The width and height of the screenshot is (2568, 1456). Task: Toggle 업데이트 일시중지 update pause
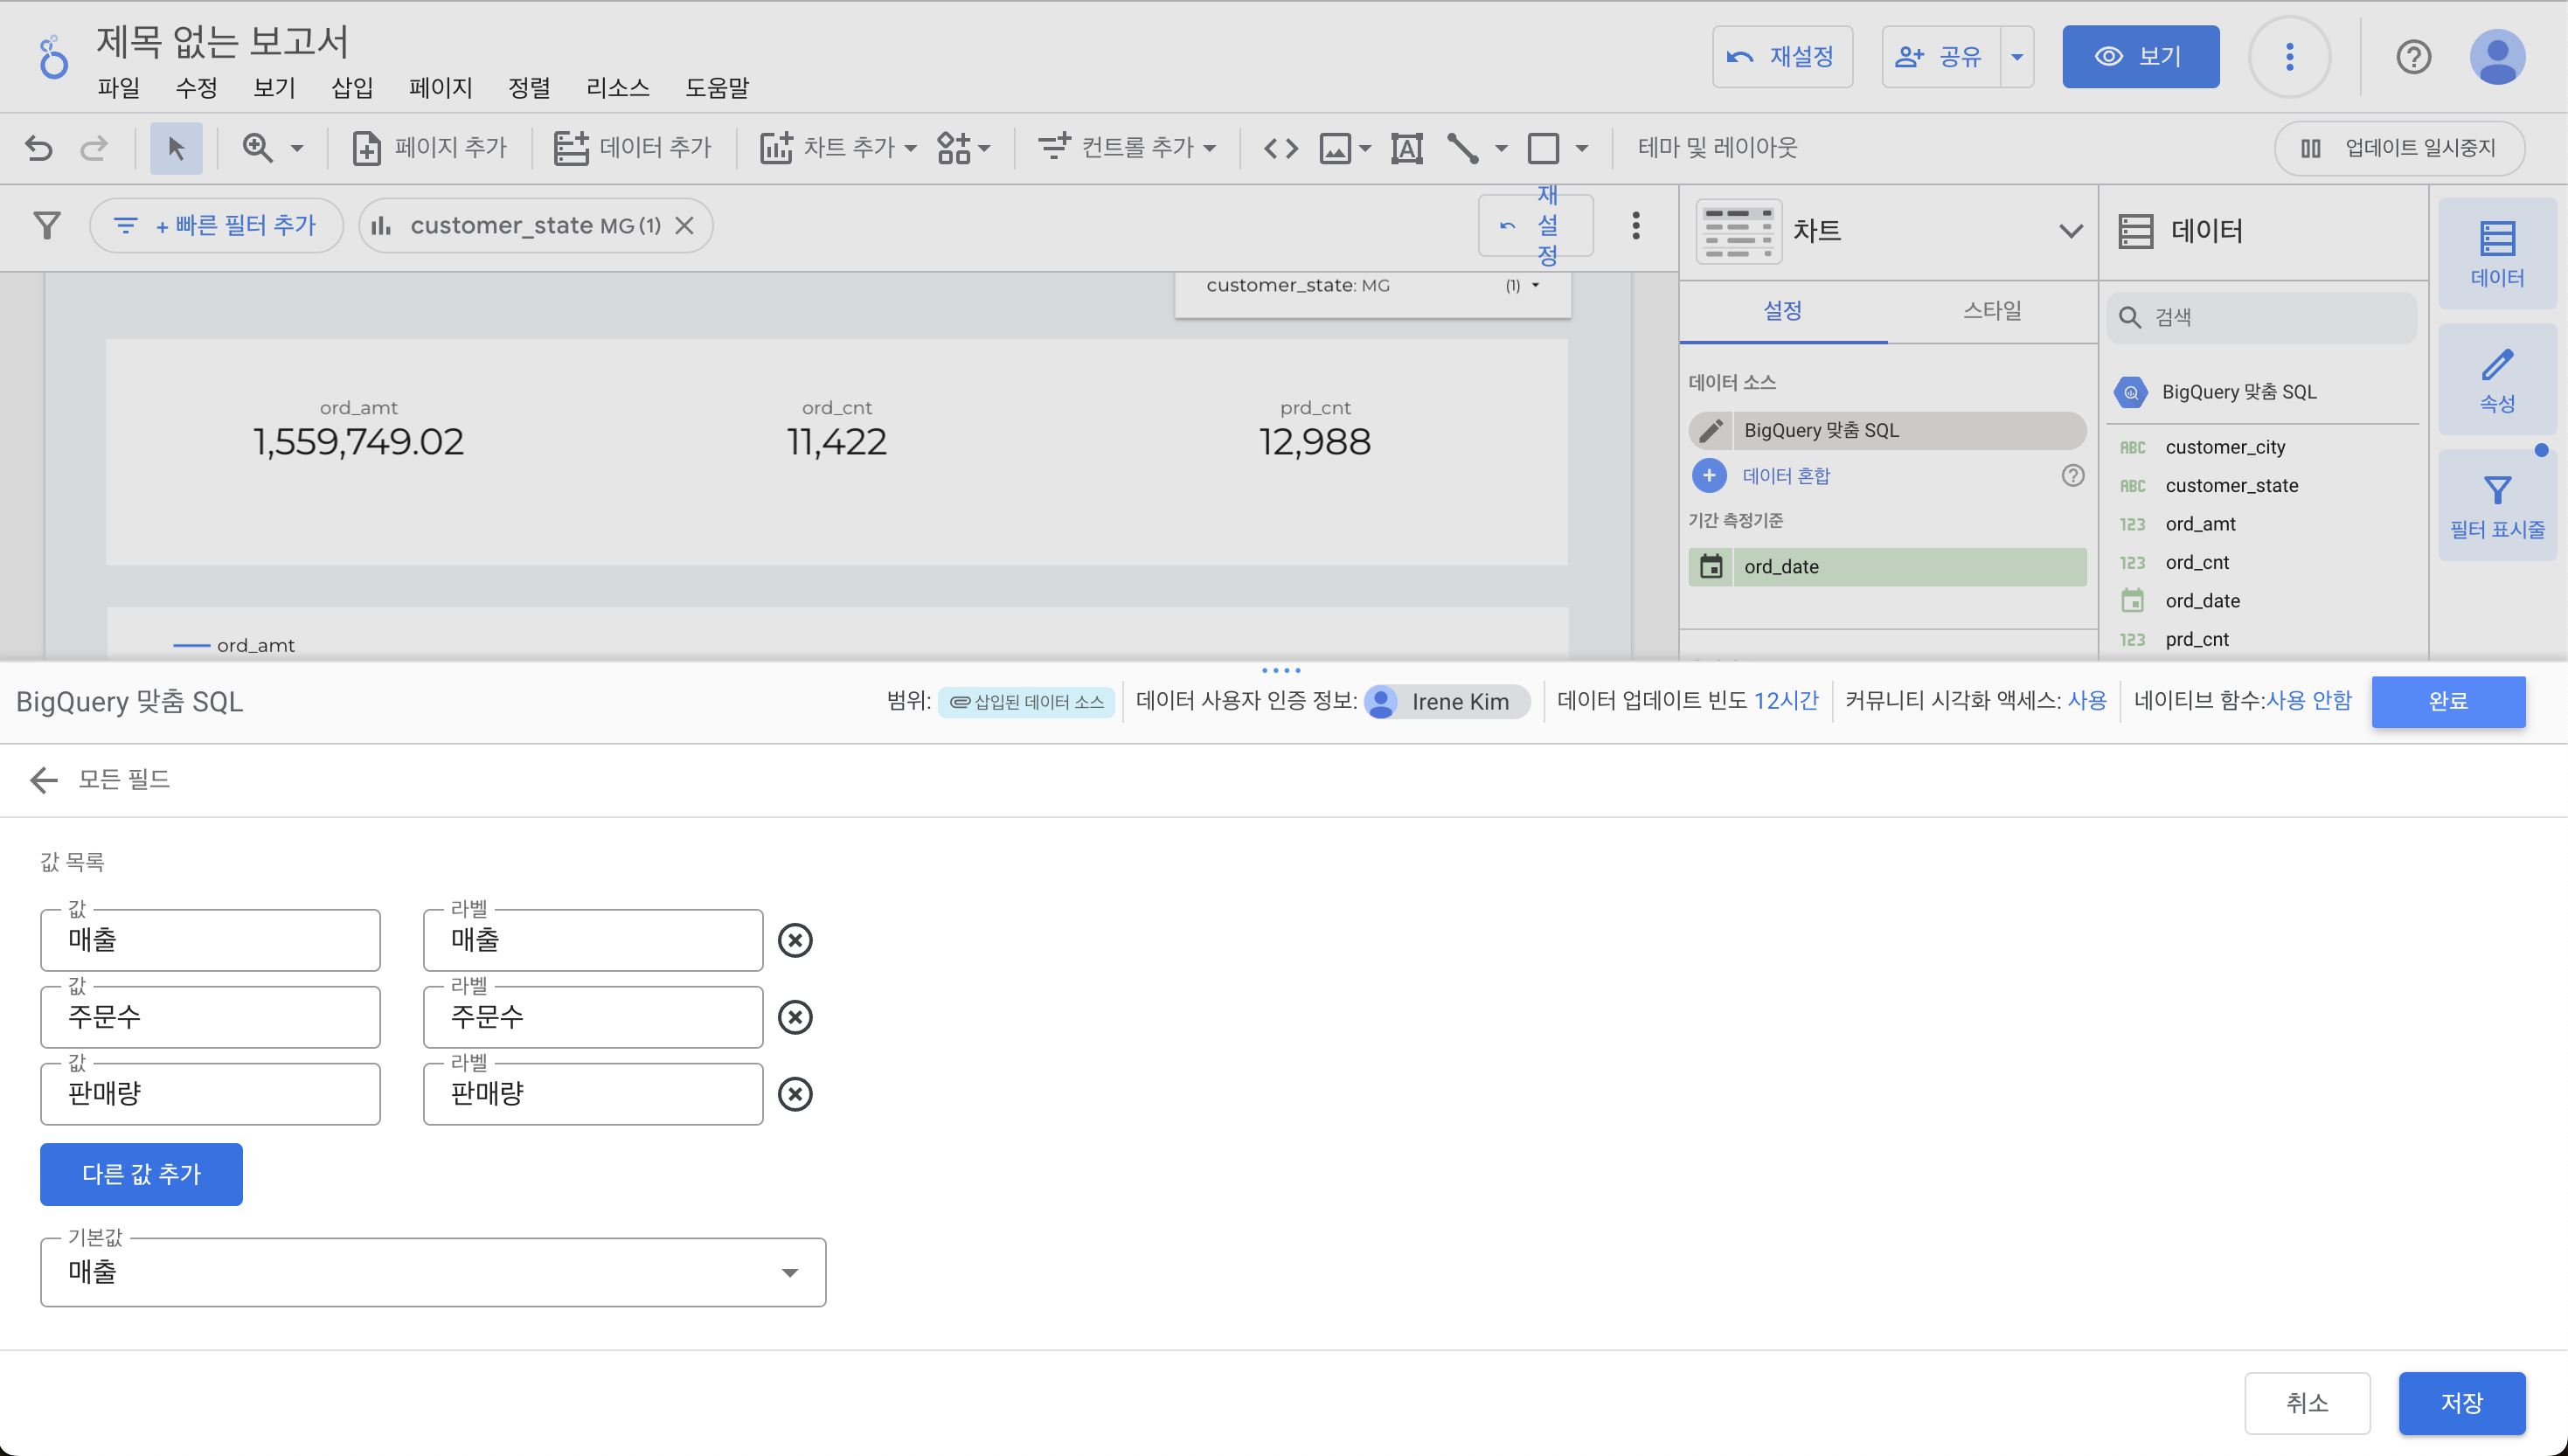point(2399,148)
